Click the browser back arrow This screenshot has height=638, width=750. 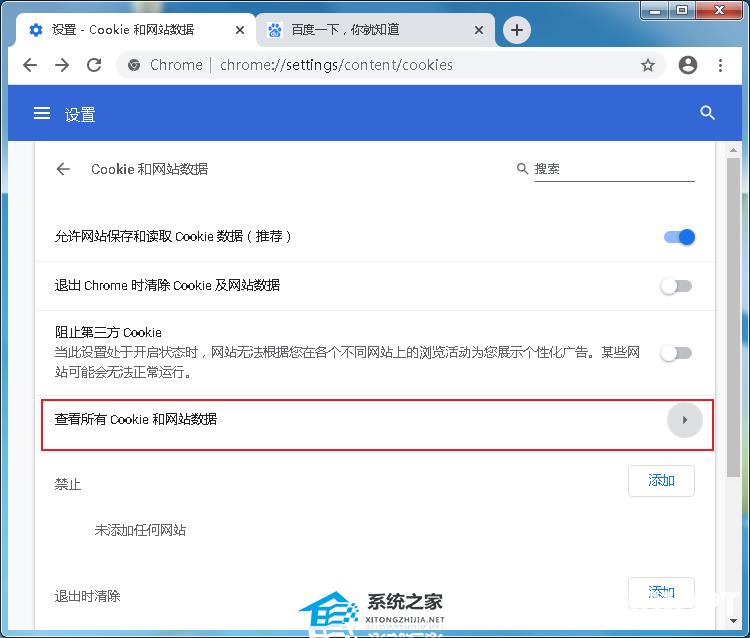tap(30, 65)
